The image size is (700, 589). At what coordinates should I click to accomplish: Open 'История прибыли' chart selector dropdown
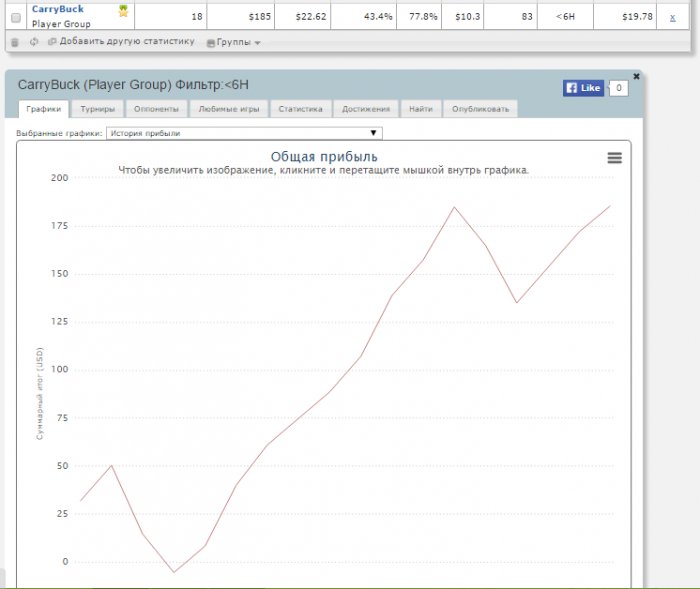click(x=244, y=132)
